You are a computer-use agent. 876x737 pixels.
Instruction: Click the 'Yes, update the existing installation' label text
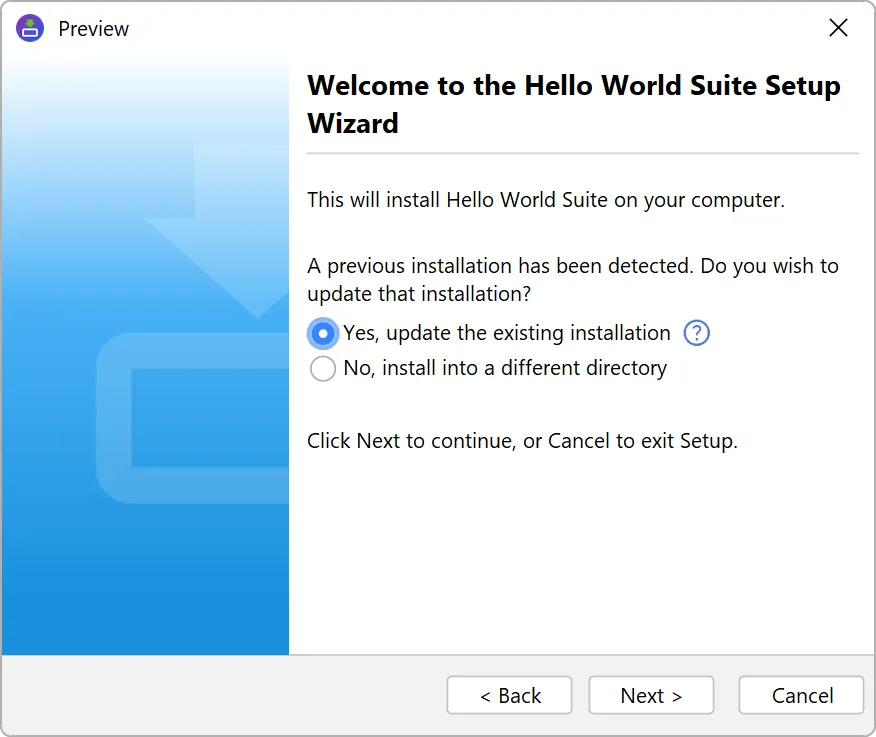506,333
